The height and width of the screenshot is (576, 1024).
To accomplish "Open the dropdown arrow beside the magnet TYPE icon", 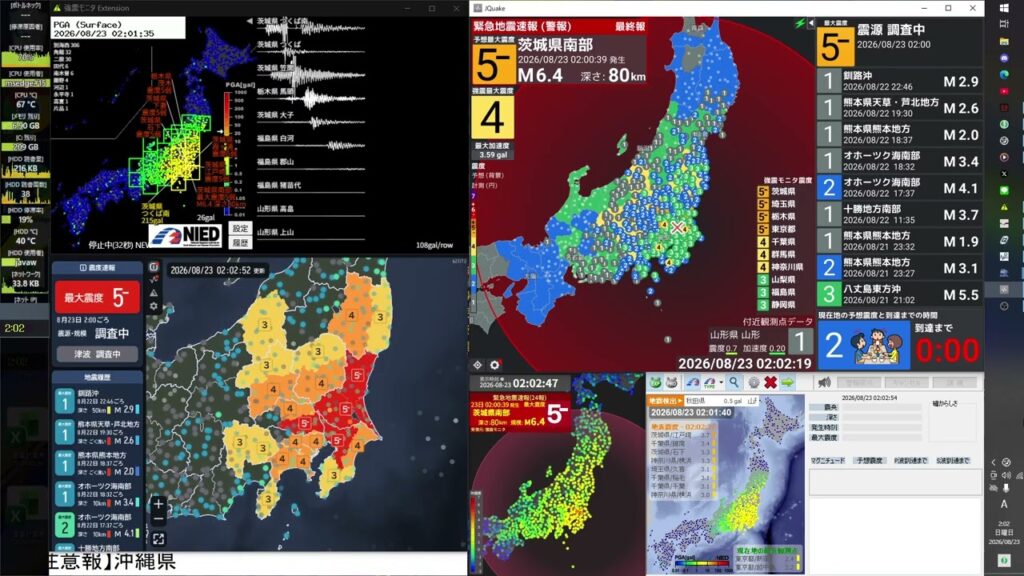I will click(x=720, y=383).
